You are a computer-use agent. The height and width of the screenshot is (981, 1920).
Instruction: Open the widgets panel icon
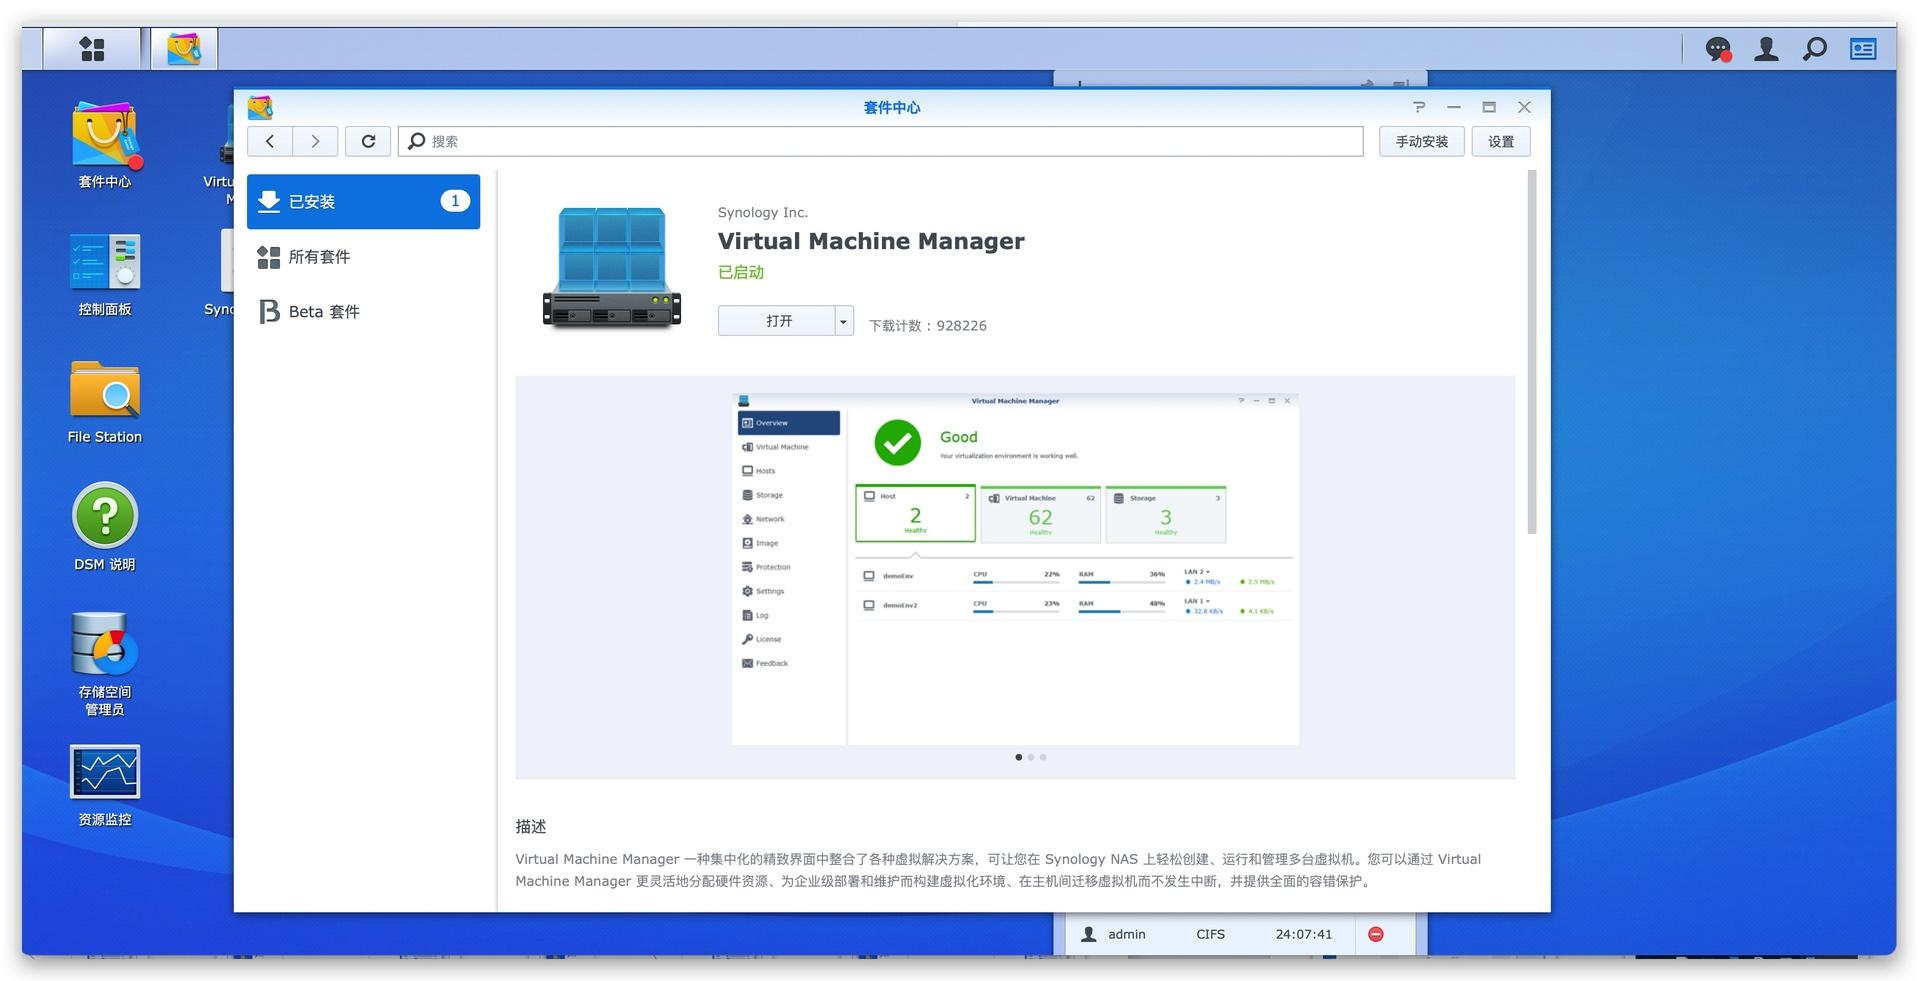(1862, 49)
